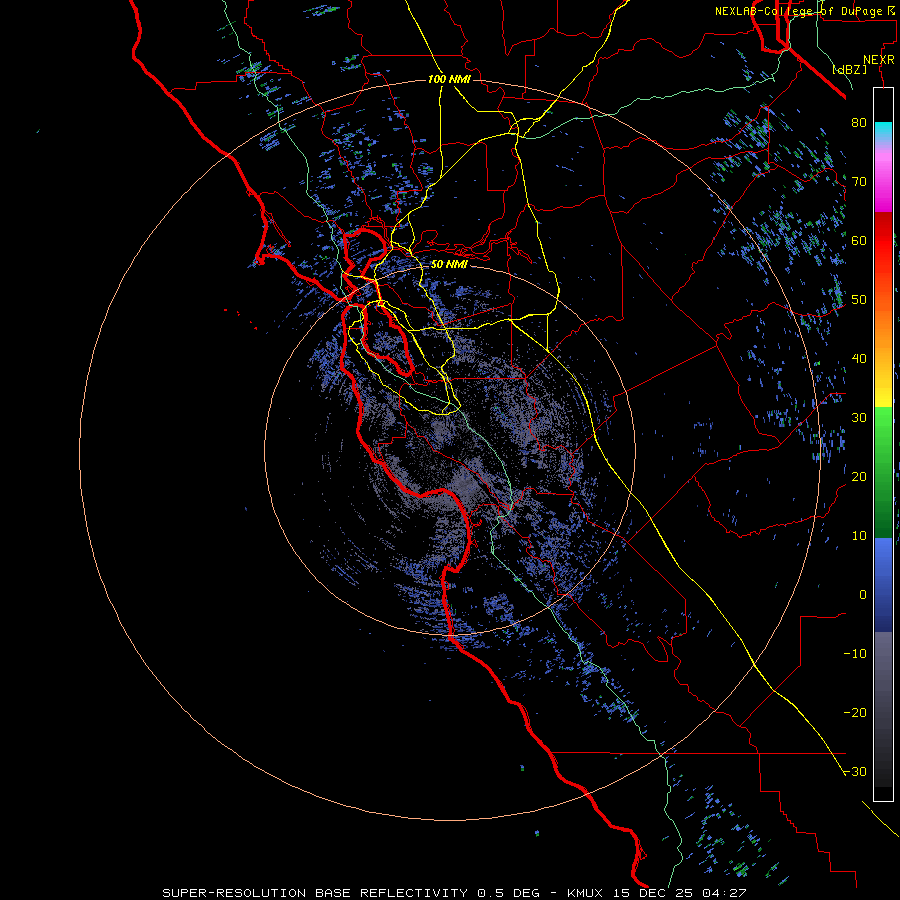This screenshot has width=900, height=900.
Task: Click the 80 dBZ scale value
Action: coord(859,122)
